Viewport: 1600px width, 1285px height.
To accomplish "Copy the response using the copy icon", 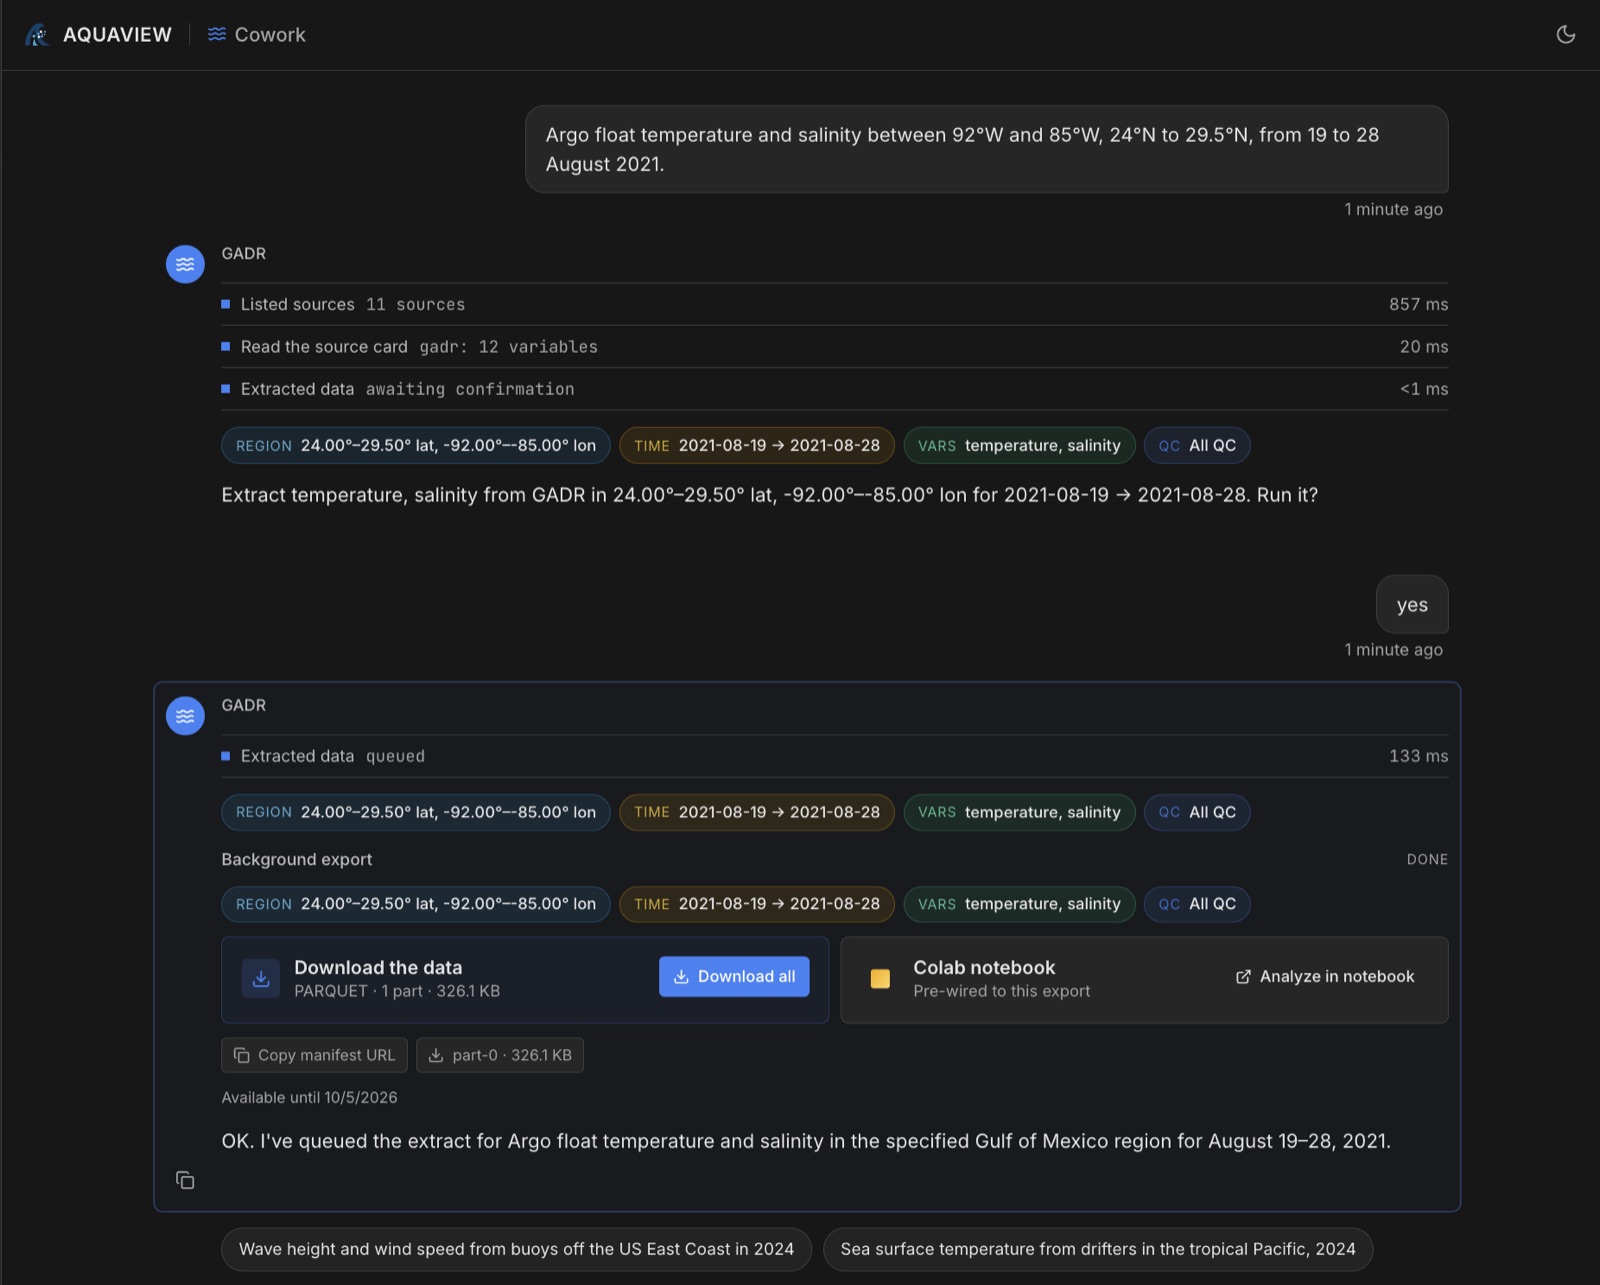I will [x=185, y=1180].
